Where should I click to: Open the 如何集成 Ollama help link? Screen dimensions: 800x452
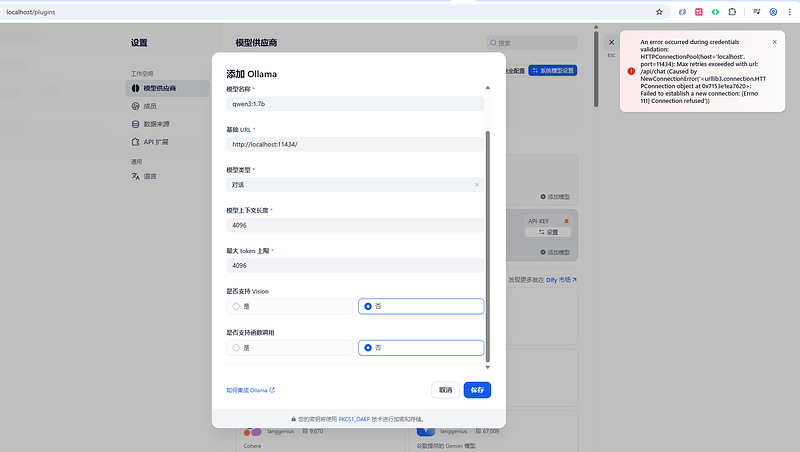point(251,390)
